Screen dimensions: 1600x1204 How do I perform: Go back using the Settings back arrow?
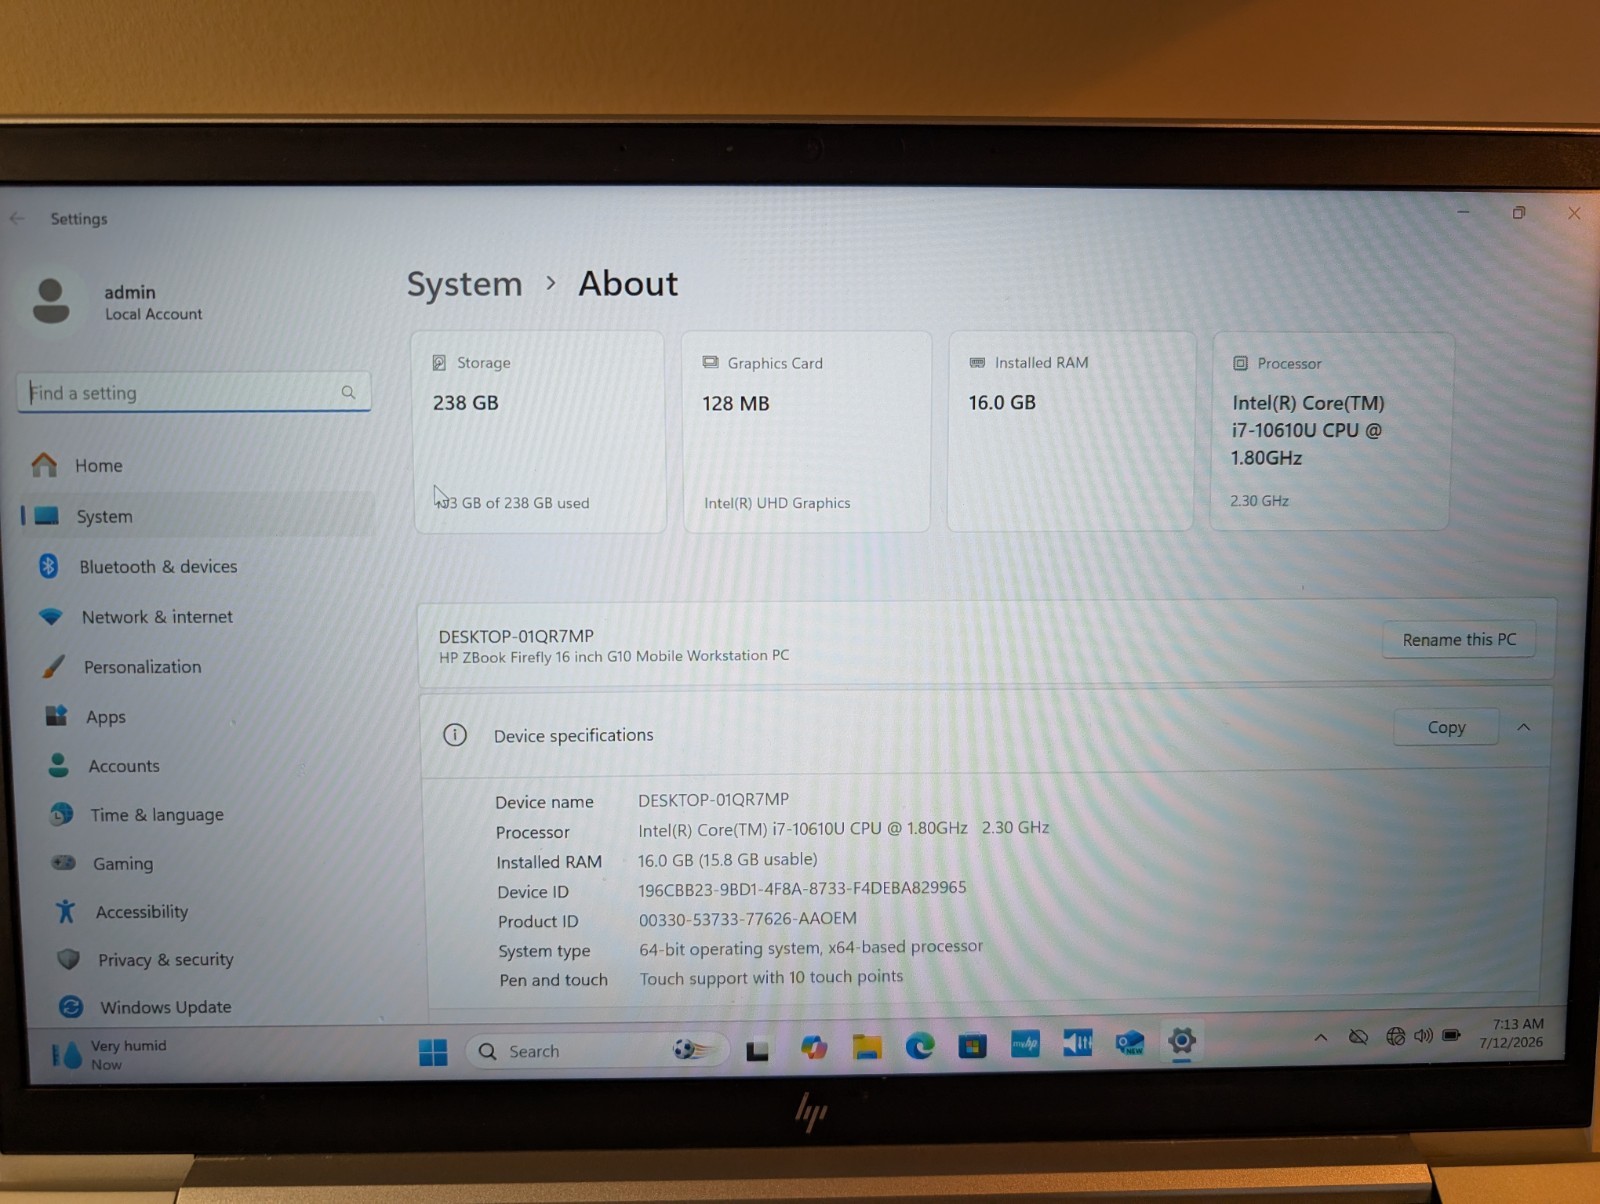(x=17, y=218)
